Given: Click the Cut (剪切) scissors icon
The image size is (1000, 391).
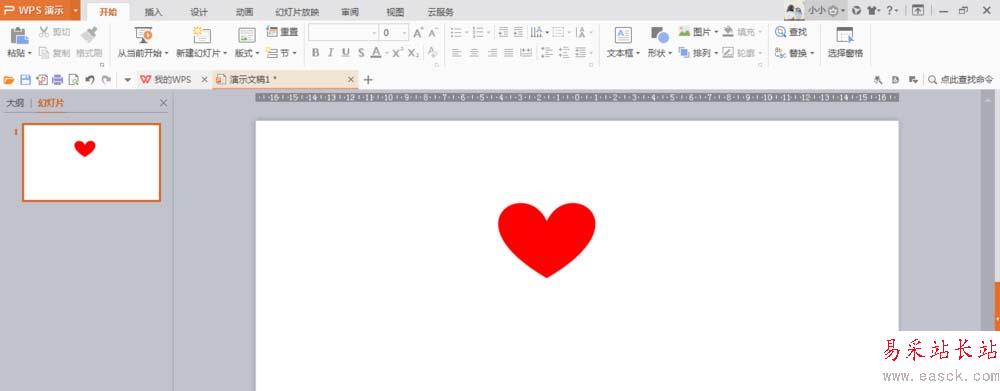Looking at the screenshot, I should (44, 32).
